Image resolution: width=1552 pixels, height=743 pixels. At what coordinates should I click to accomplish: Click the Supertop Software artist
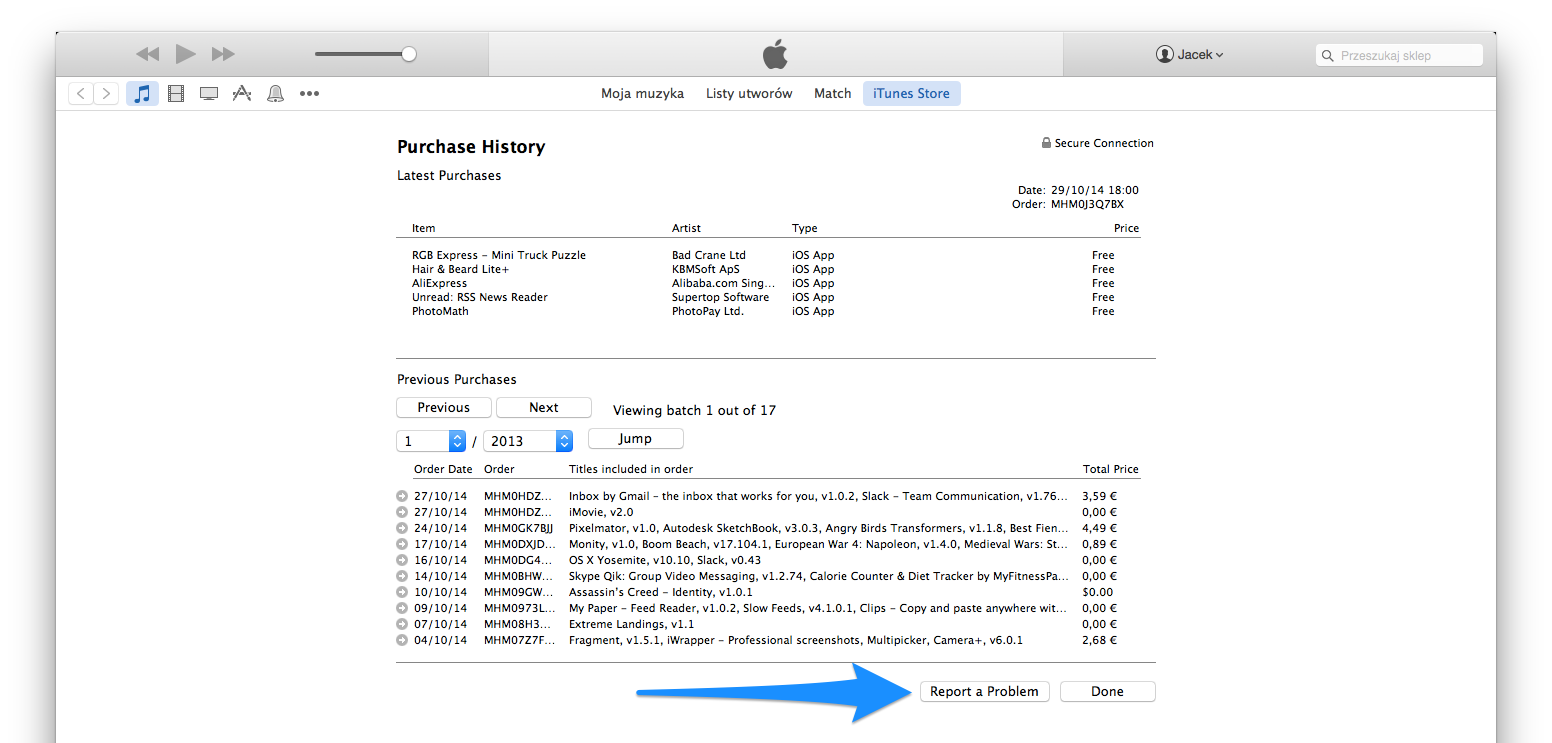tap(721, 297)
